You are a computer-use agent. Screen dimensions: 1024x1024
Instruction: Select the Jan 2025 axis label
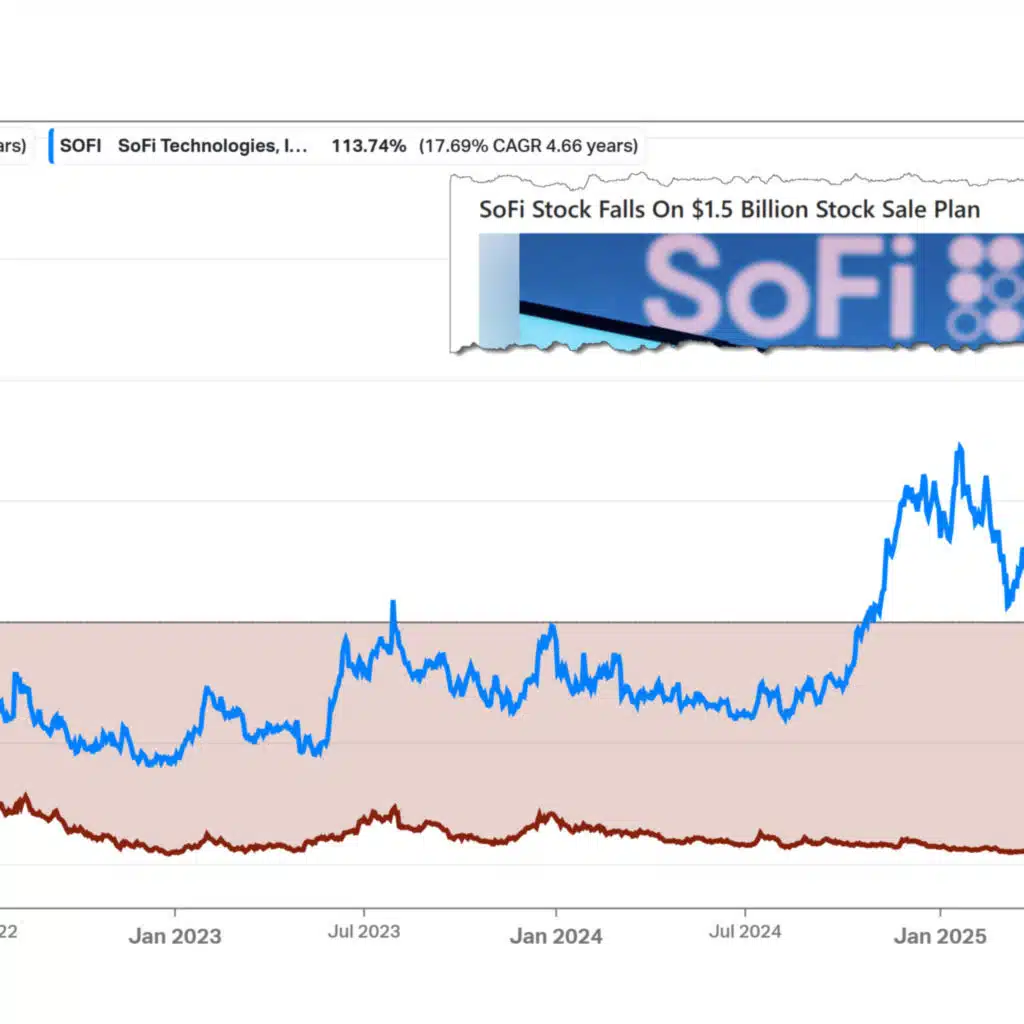[x=940, y=936]
